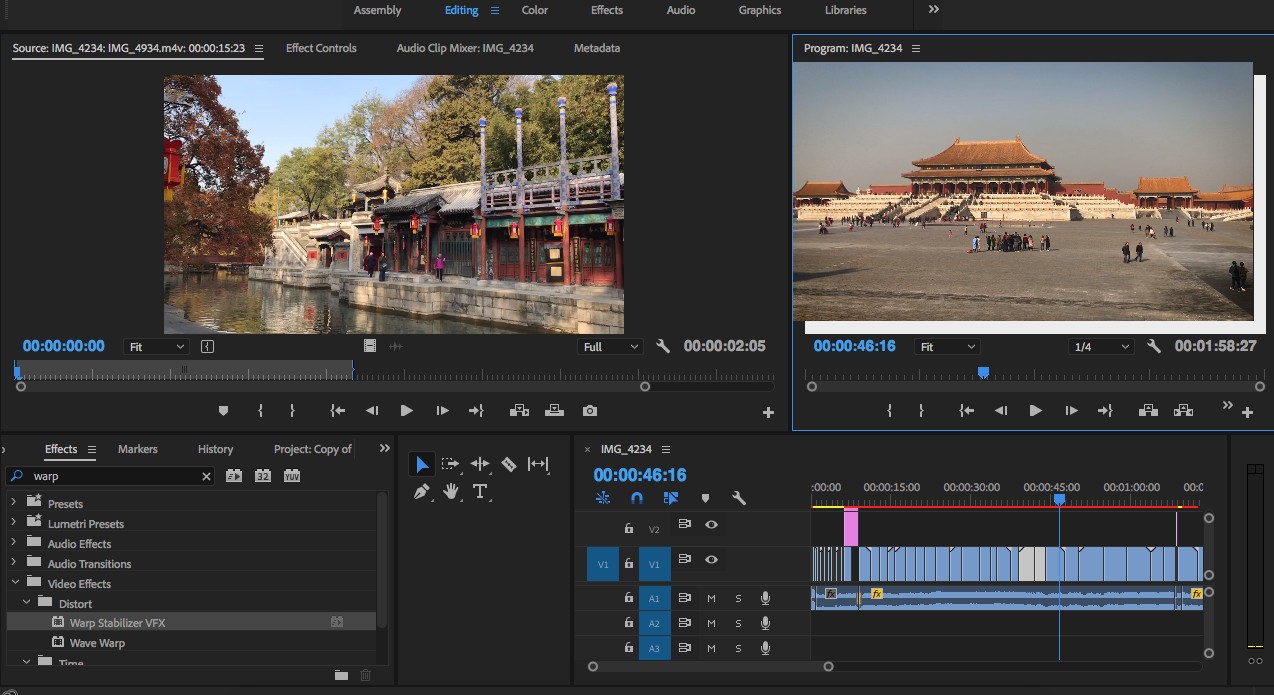
Task: Collapse the Distort folder
Action: tap(27, 603)
